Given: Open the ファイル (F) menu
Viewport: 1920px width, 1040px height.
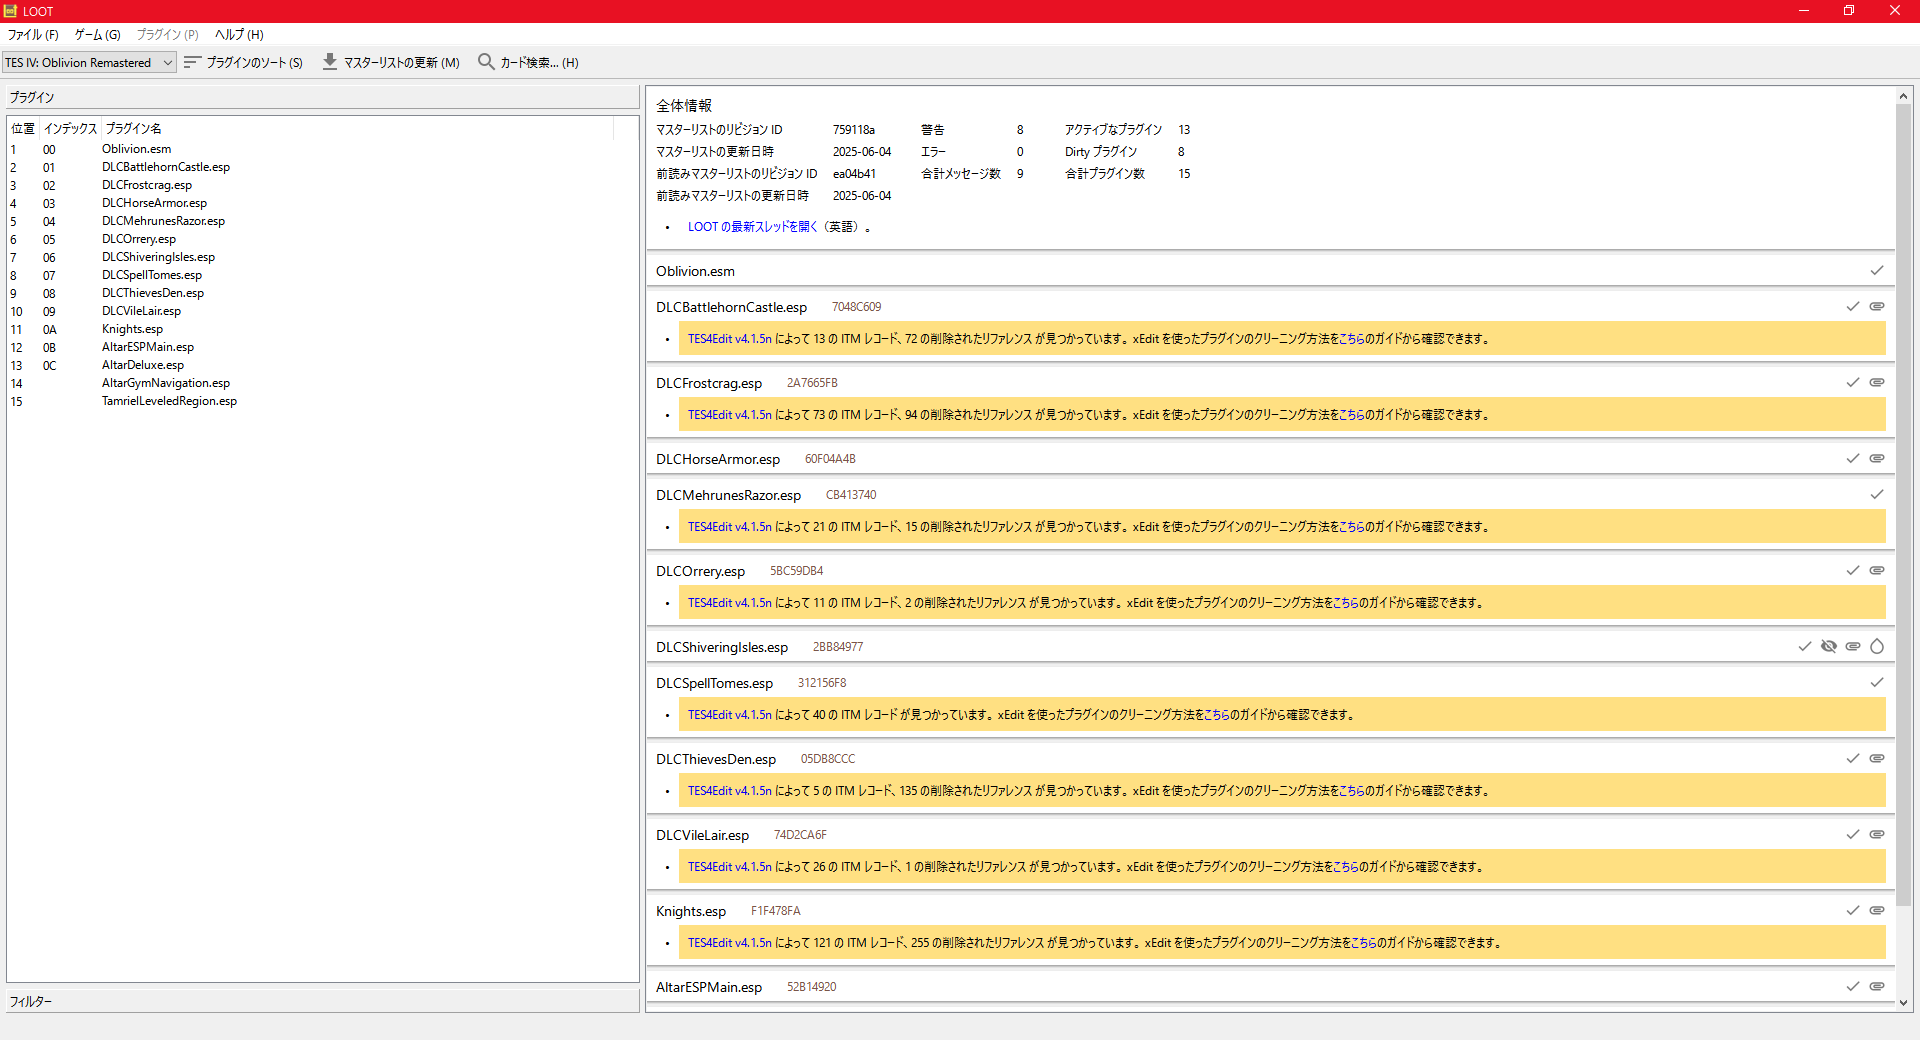Looking at the screenshot, I should 33,35.
